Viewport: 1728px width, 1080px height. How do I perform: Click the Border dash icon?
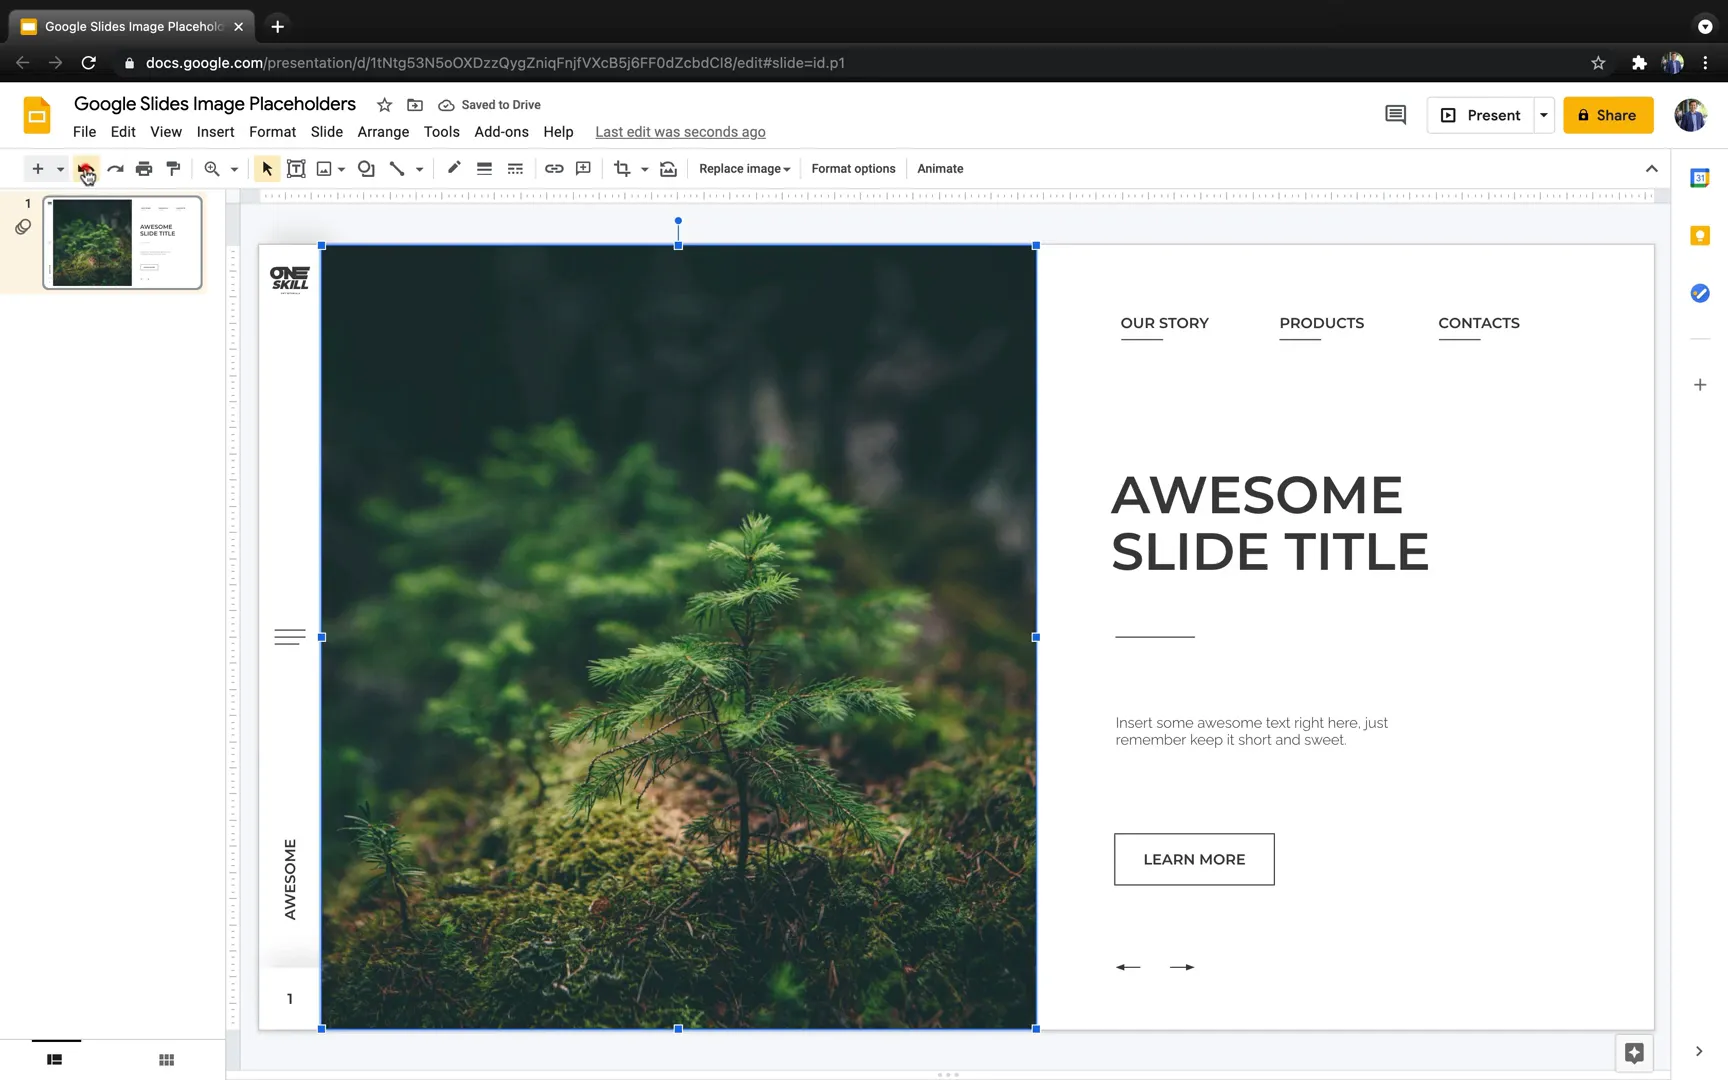pyautogui.click(x=515, y=169)
